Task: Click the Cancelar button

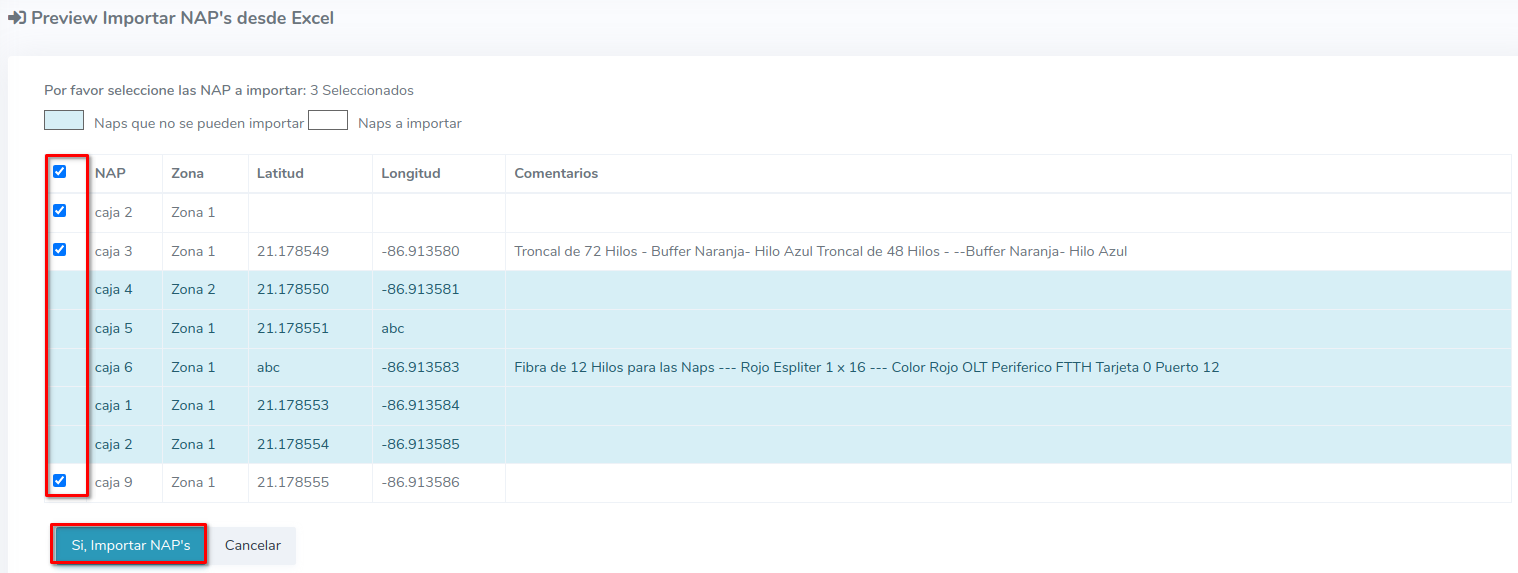Action: (252, 546)
